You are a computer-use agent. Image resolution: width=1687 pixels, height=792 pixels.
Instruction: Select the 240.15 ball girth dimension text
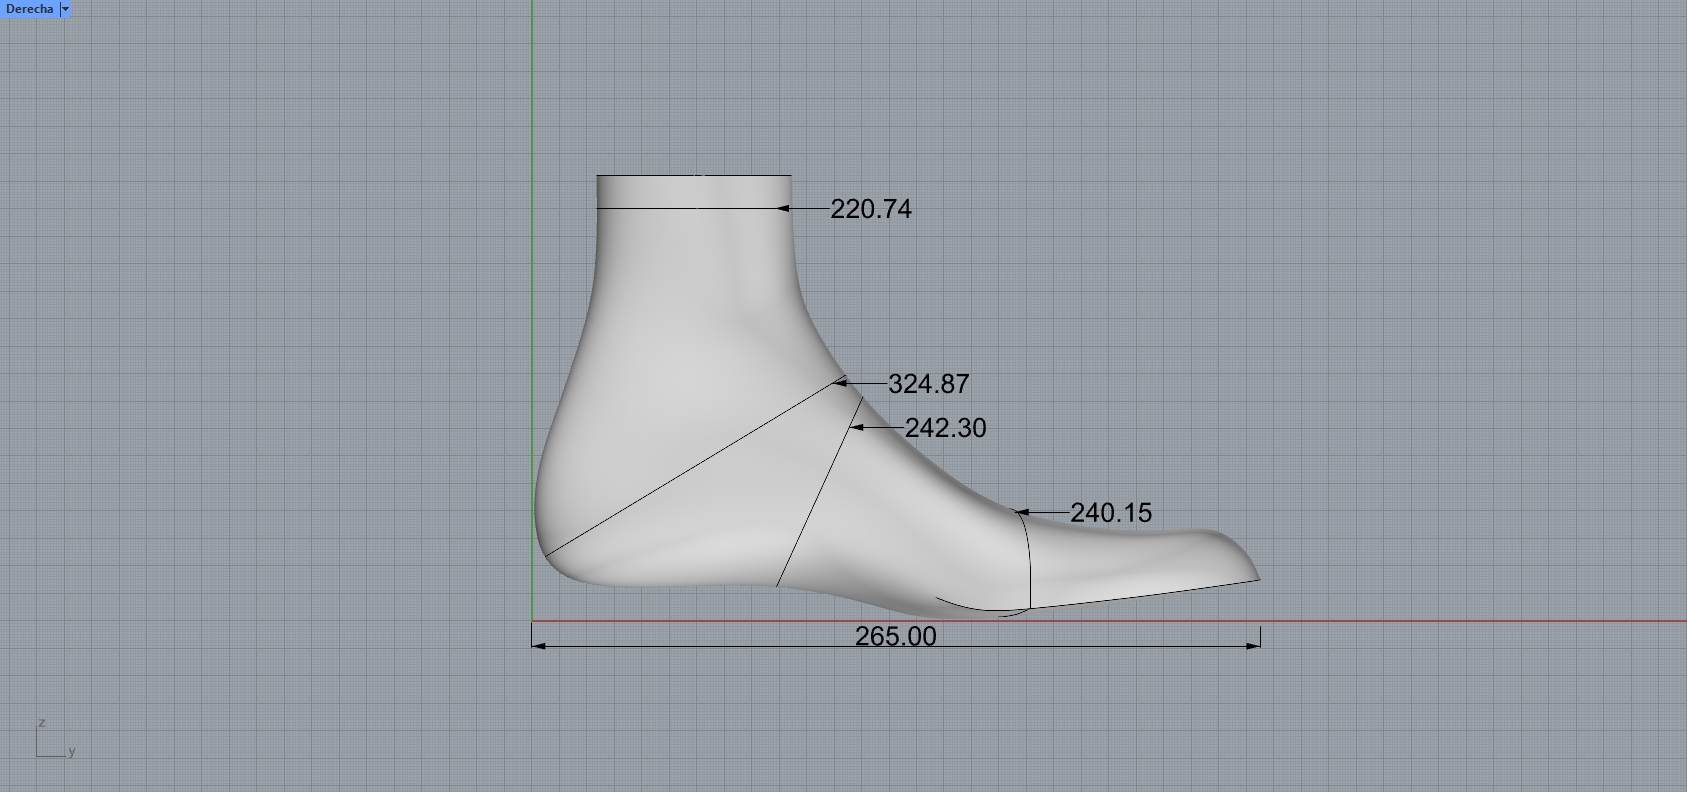click(1111, 513)
